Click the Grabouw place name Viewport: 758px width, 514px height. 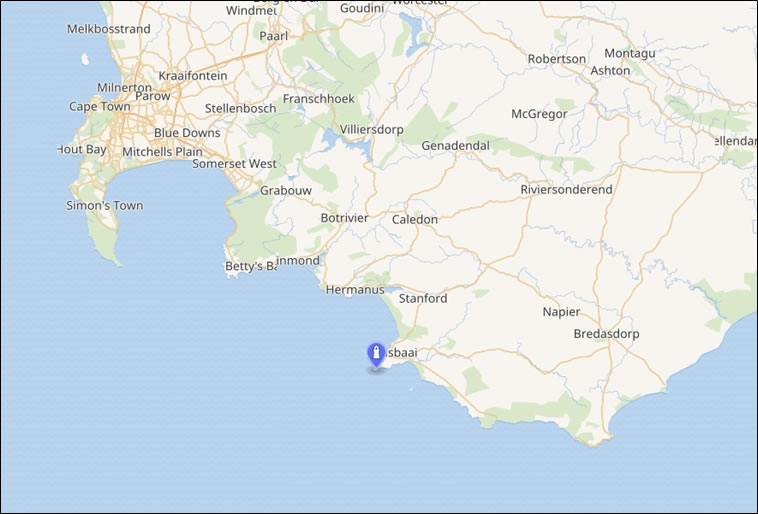[286, 191]
